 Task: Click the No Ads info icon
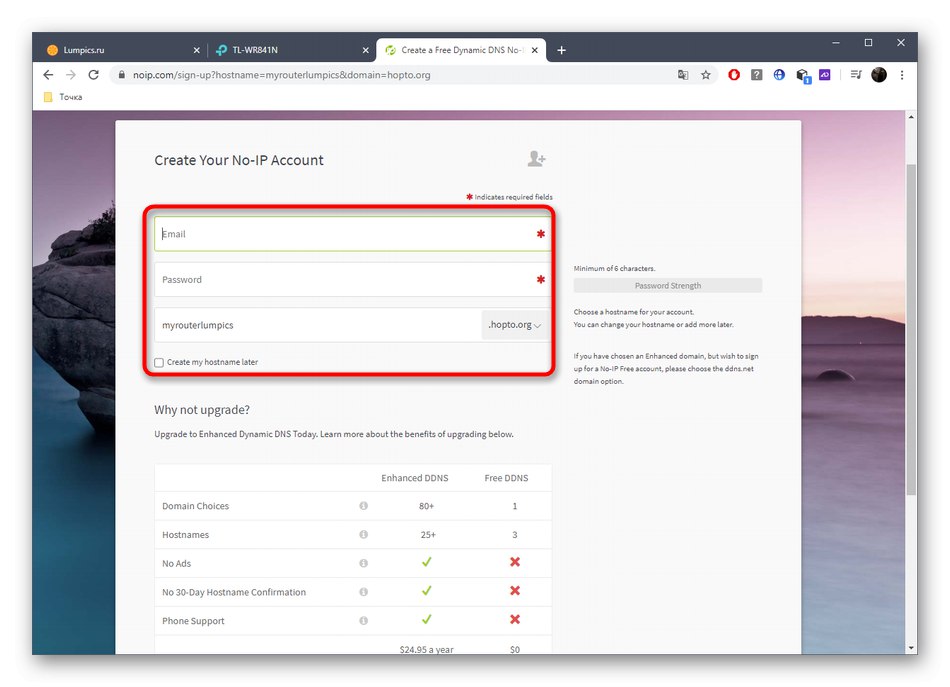[x=364, y=563]
